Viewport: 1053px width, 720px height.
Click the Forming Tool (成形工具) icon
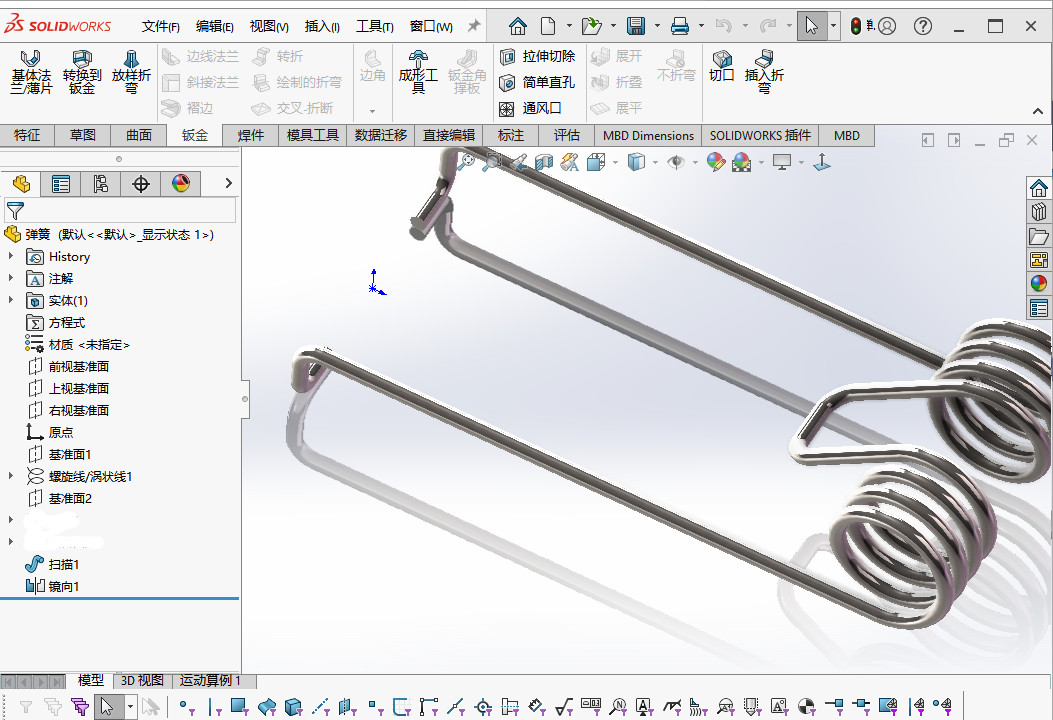click(x=418, y=73)
